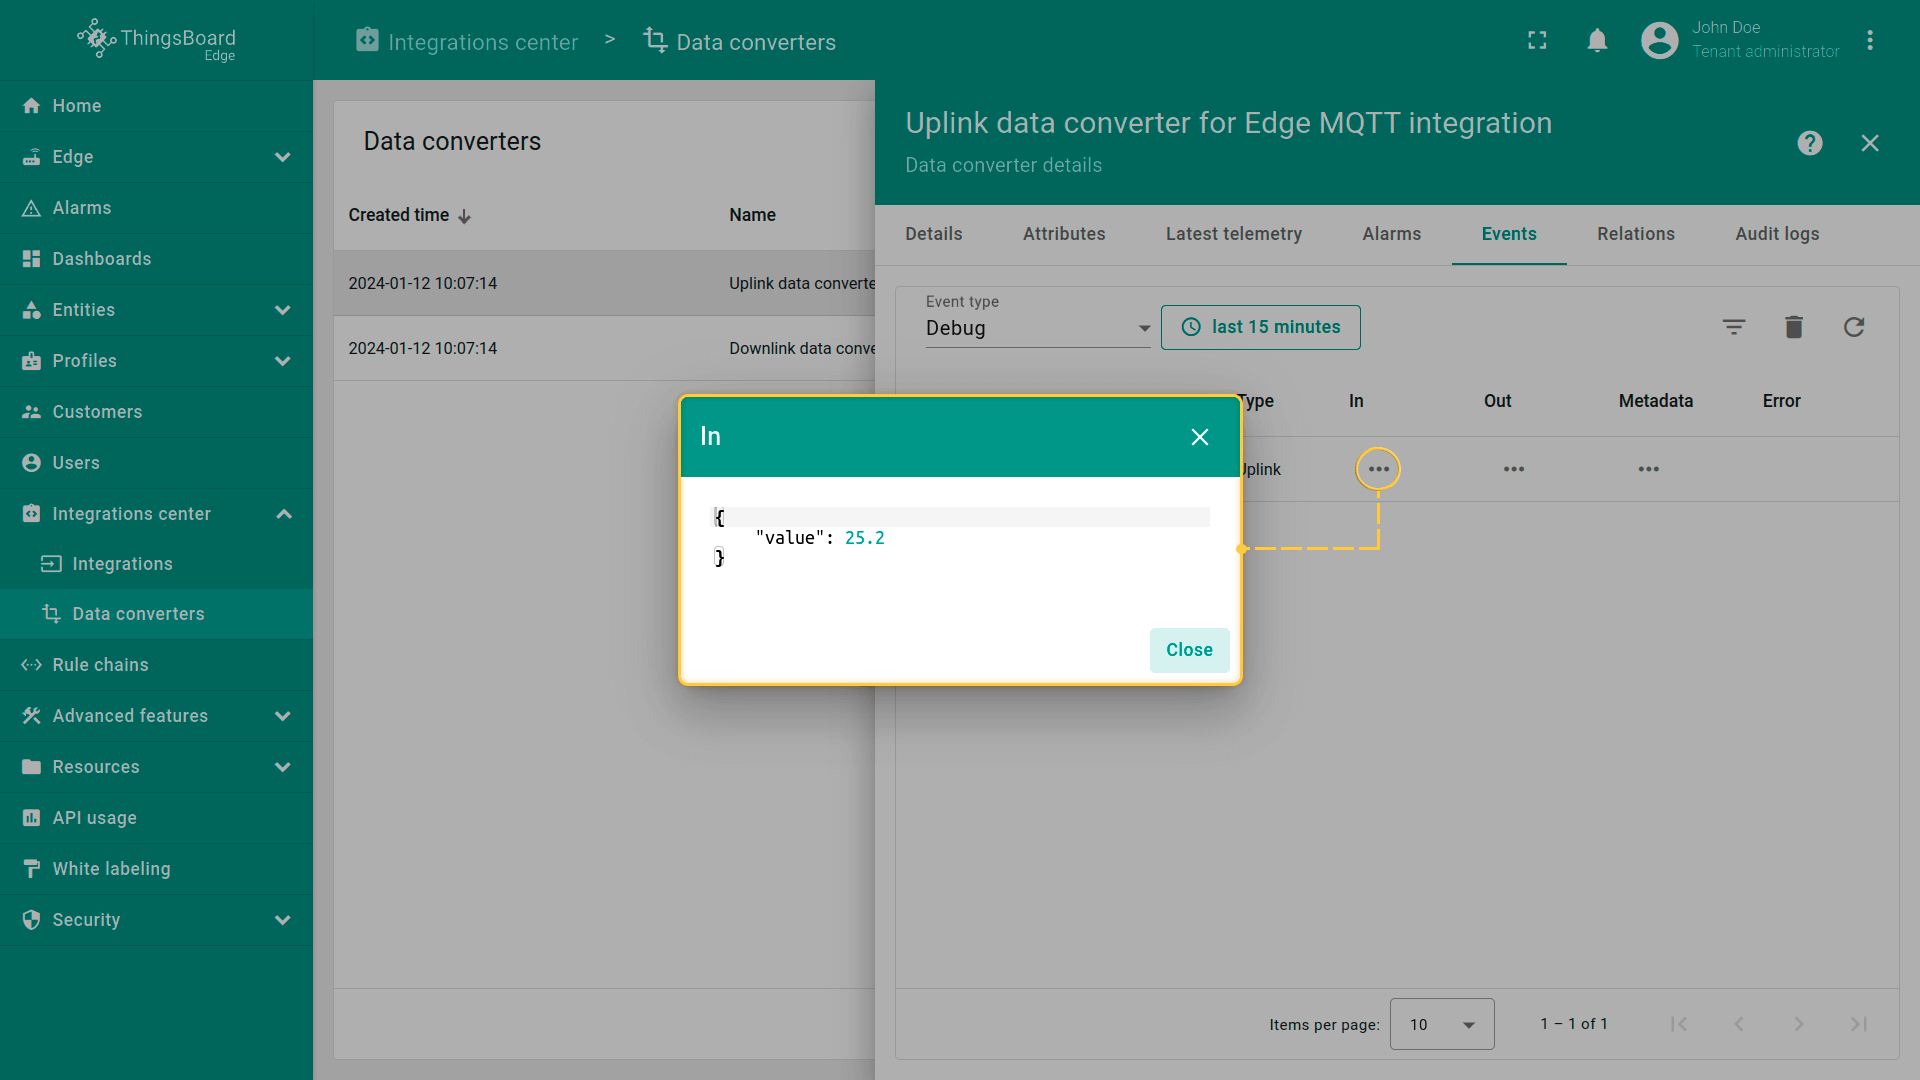This screenshot has height=1080, width=1920.
Task: Click the last 15 minutes button
Action: (x=1260, y=327)
